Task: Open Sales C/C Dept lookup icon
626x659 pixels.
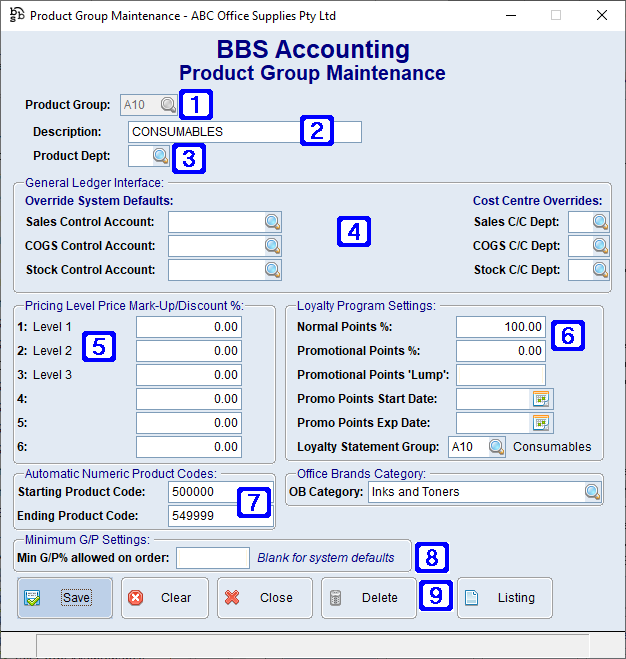Action: [x=600, y=222]
